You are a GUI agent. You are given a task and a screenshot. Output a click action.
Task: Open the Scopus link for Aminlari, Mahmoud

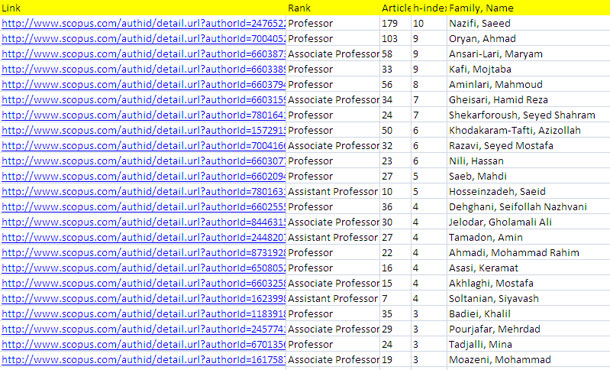tap(143, 84)
